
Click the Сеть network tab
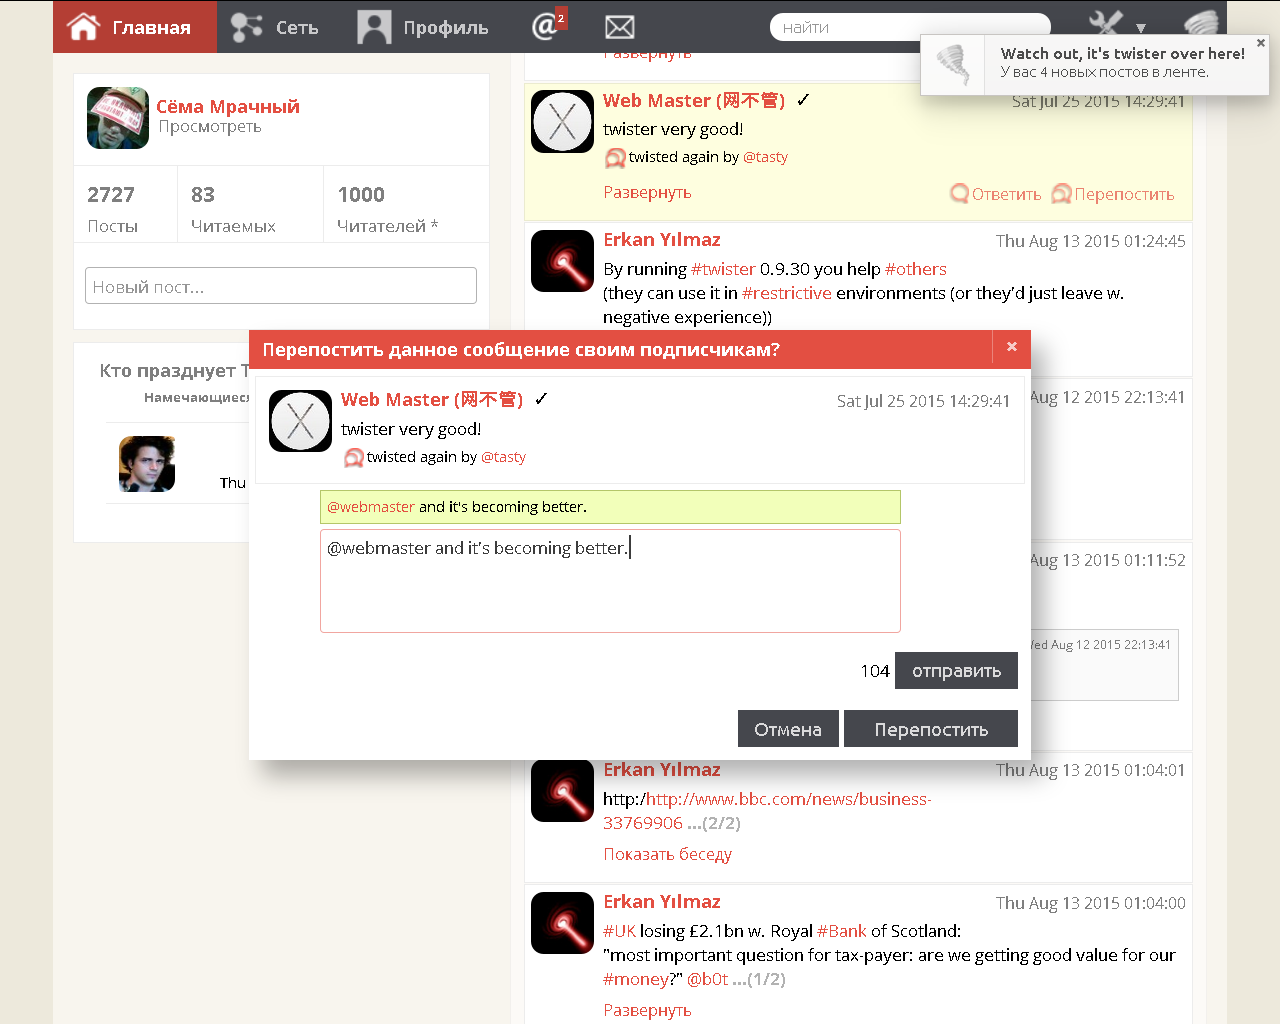point(275,27)
